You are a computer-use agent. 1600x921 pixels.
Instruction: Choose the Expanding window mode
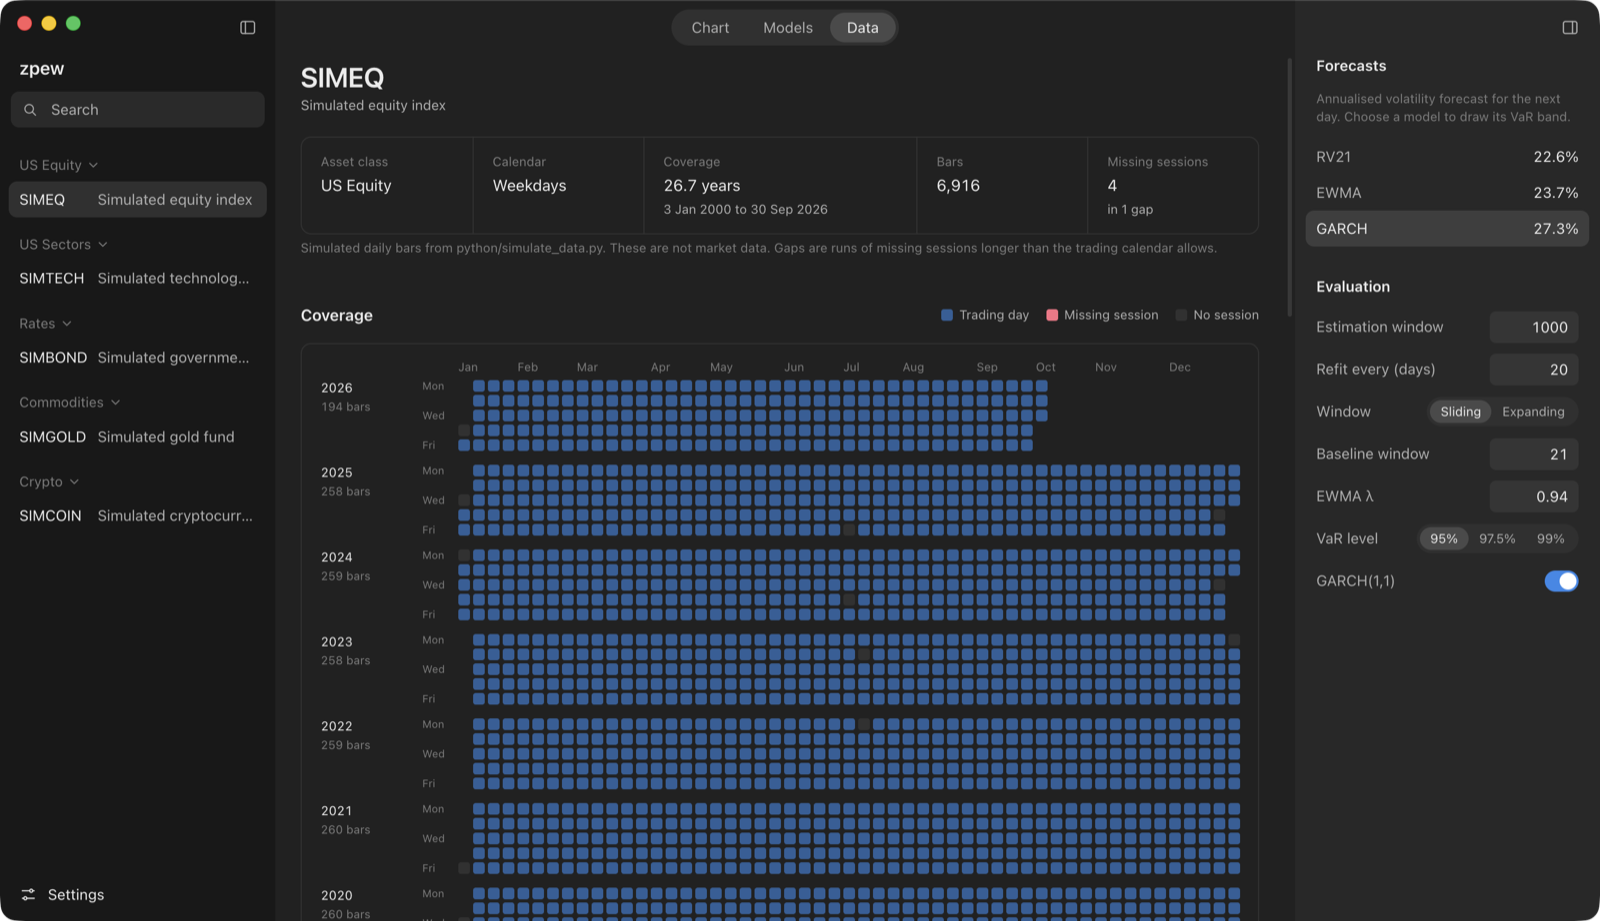(x=1533, y=412)
